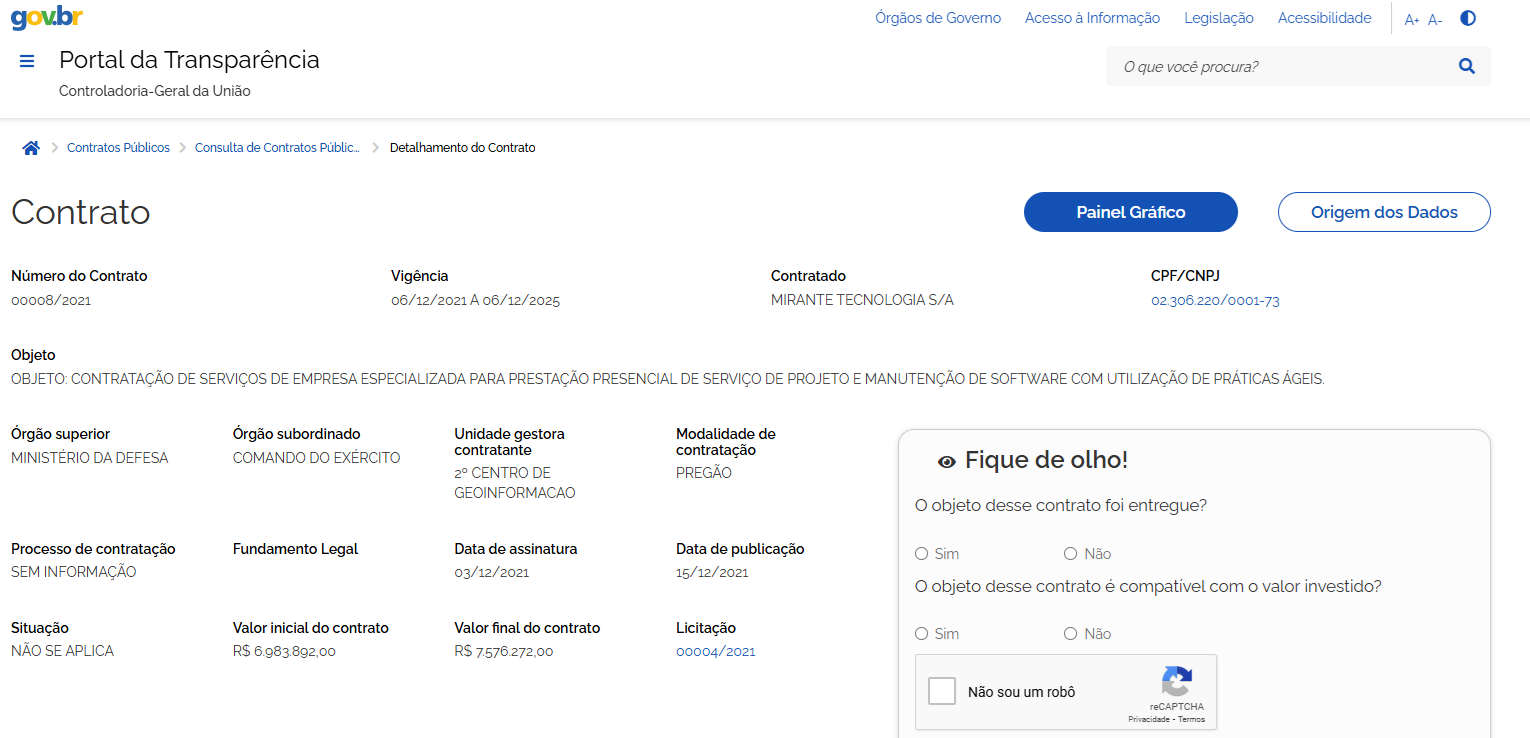Click COMANDO DO EXÉRCITO value
The height and width of the screenshot is (738, 1530).
click(x=316, y=458)
